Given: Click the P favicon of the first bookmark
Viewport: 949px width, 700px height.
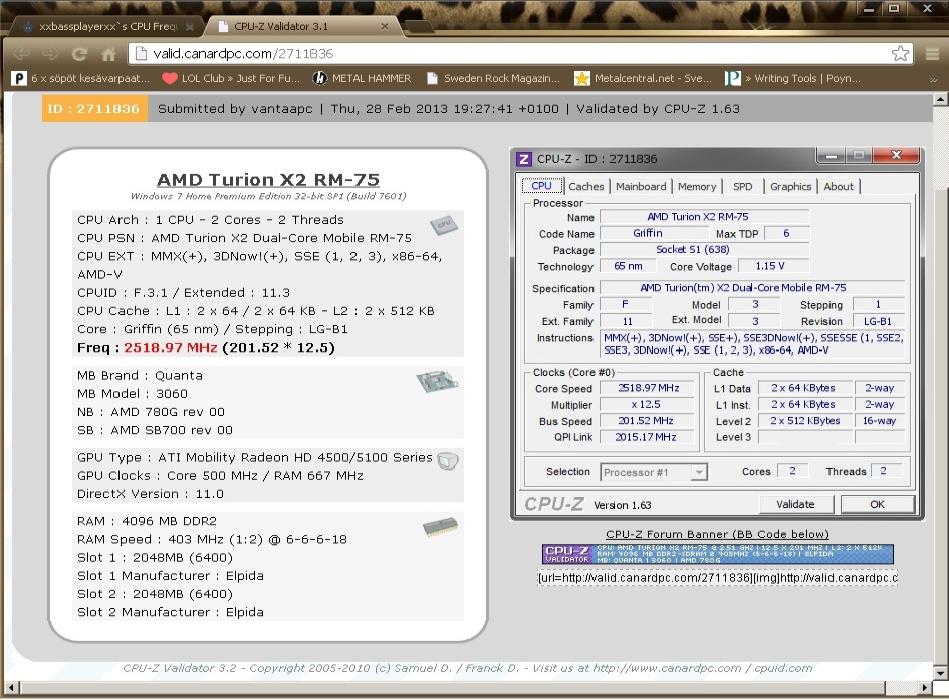Looking at the screenshot, I should pos(19,78).
